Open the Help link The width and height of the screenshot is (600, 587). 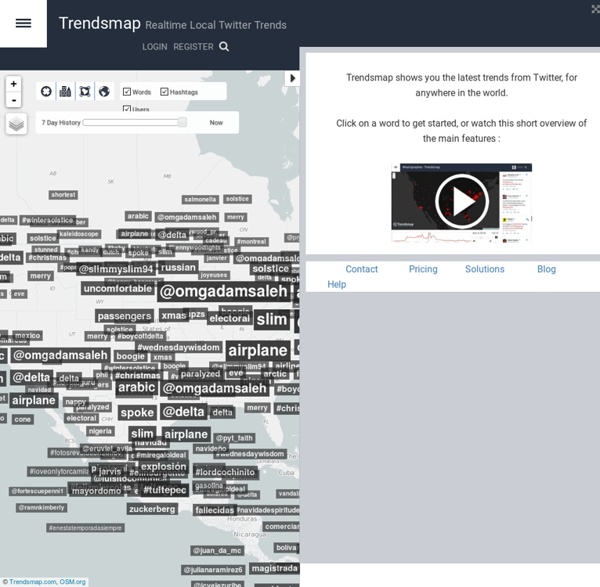[337, 284]
